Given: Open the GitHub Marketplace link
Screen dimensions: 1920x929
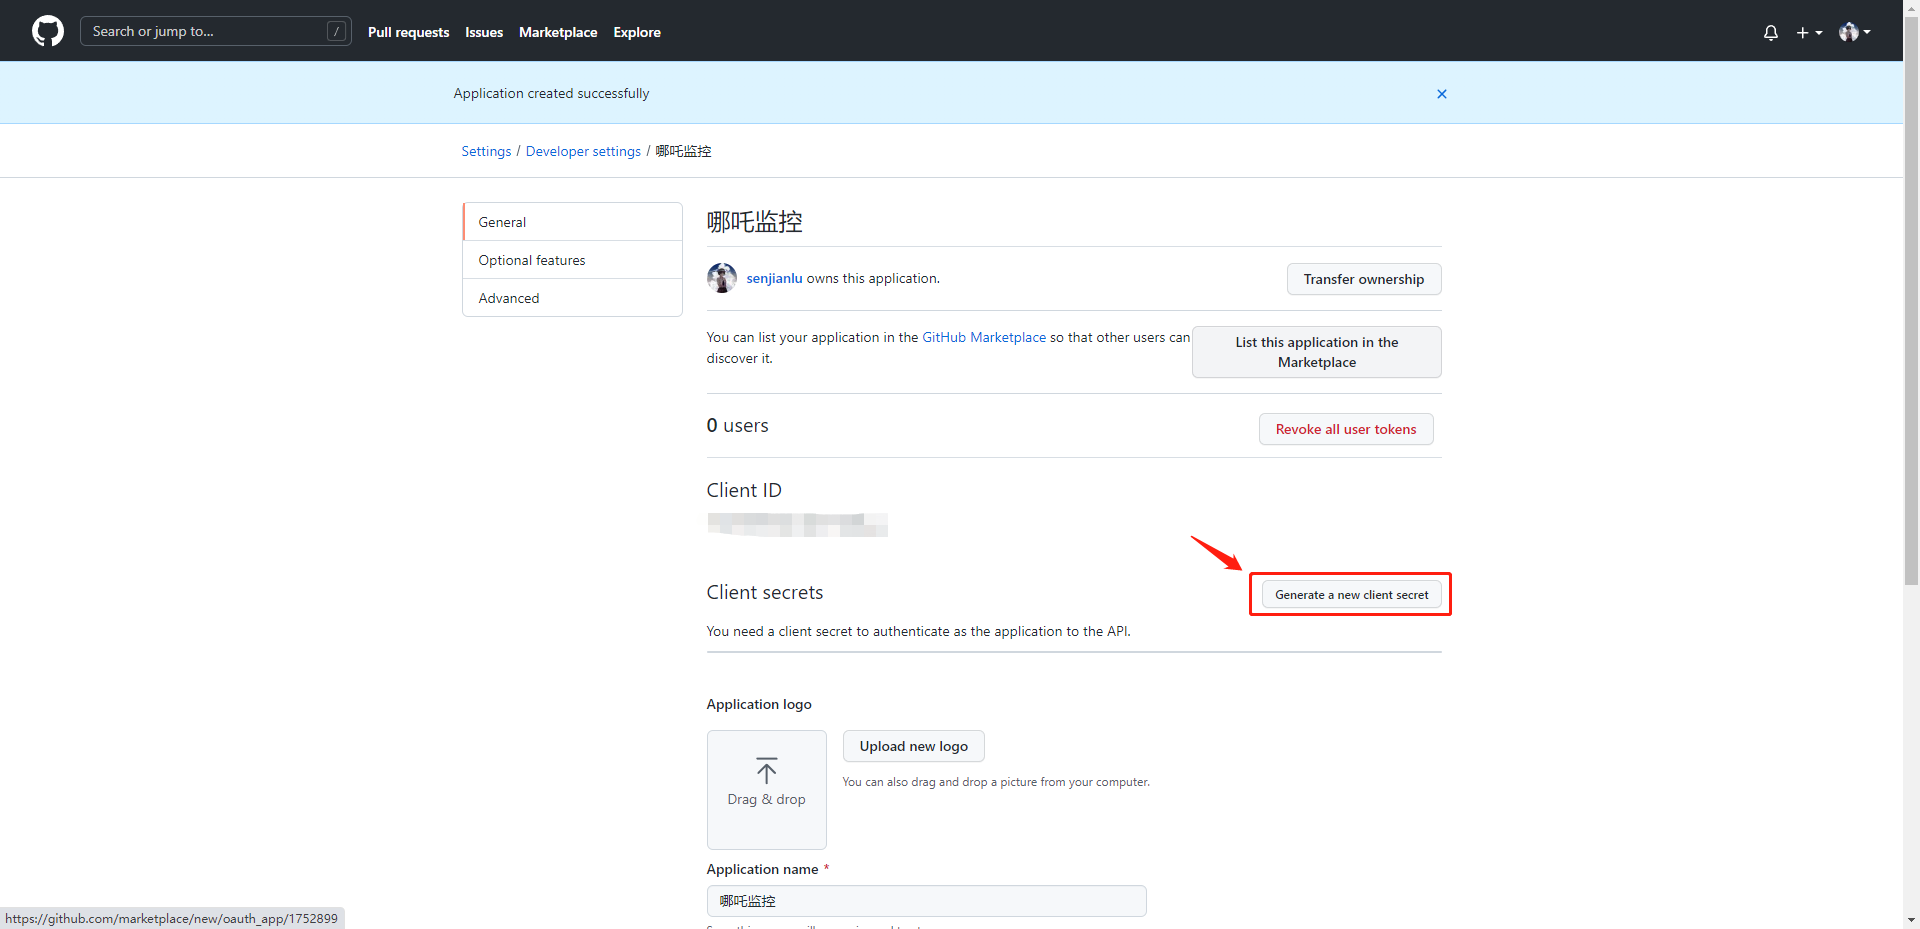Looking at the screenshot, I should [x=984, y=337].
